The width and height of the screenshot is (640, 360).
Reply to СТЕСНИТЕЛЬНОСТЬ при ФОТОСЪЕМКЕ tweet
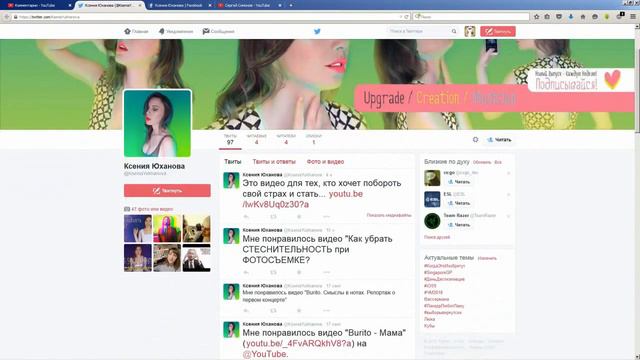(246, 272)
